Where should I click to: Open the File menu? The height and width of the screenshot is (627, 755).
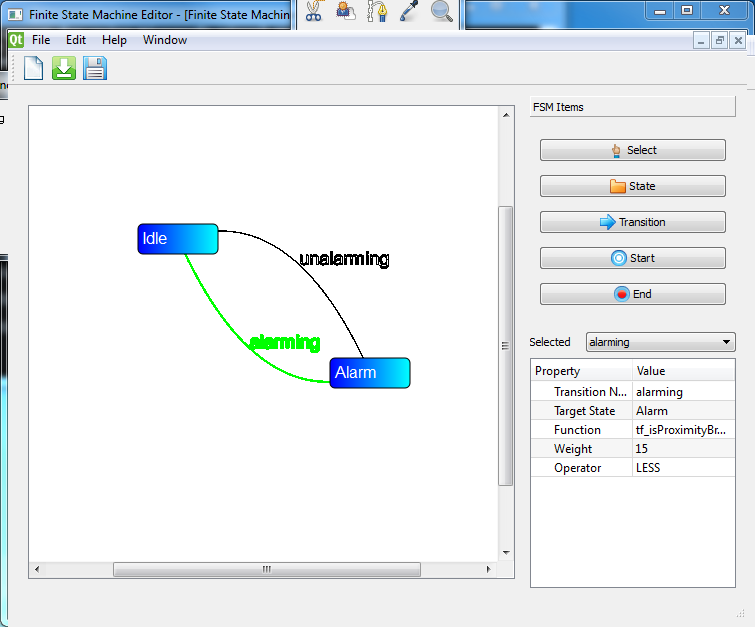coord(41,40)
